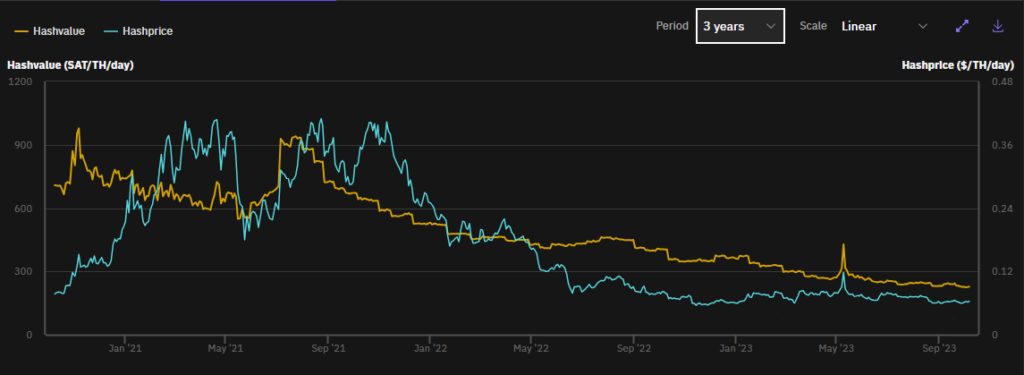Click the Hashprice ($/TH/day) axis title
This screenshot has height=375, width=1024.
[x=957, y=65]
